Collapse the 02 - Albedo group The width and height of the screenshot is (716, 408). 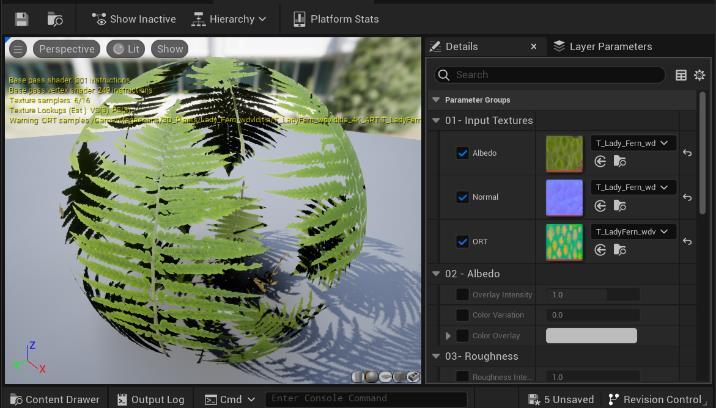(436, 274)
